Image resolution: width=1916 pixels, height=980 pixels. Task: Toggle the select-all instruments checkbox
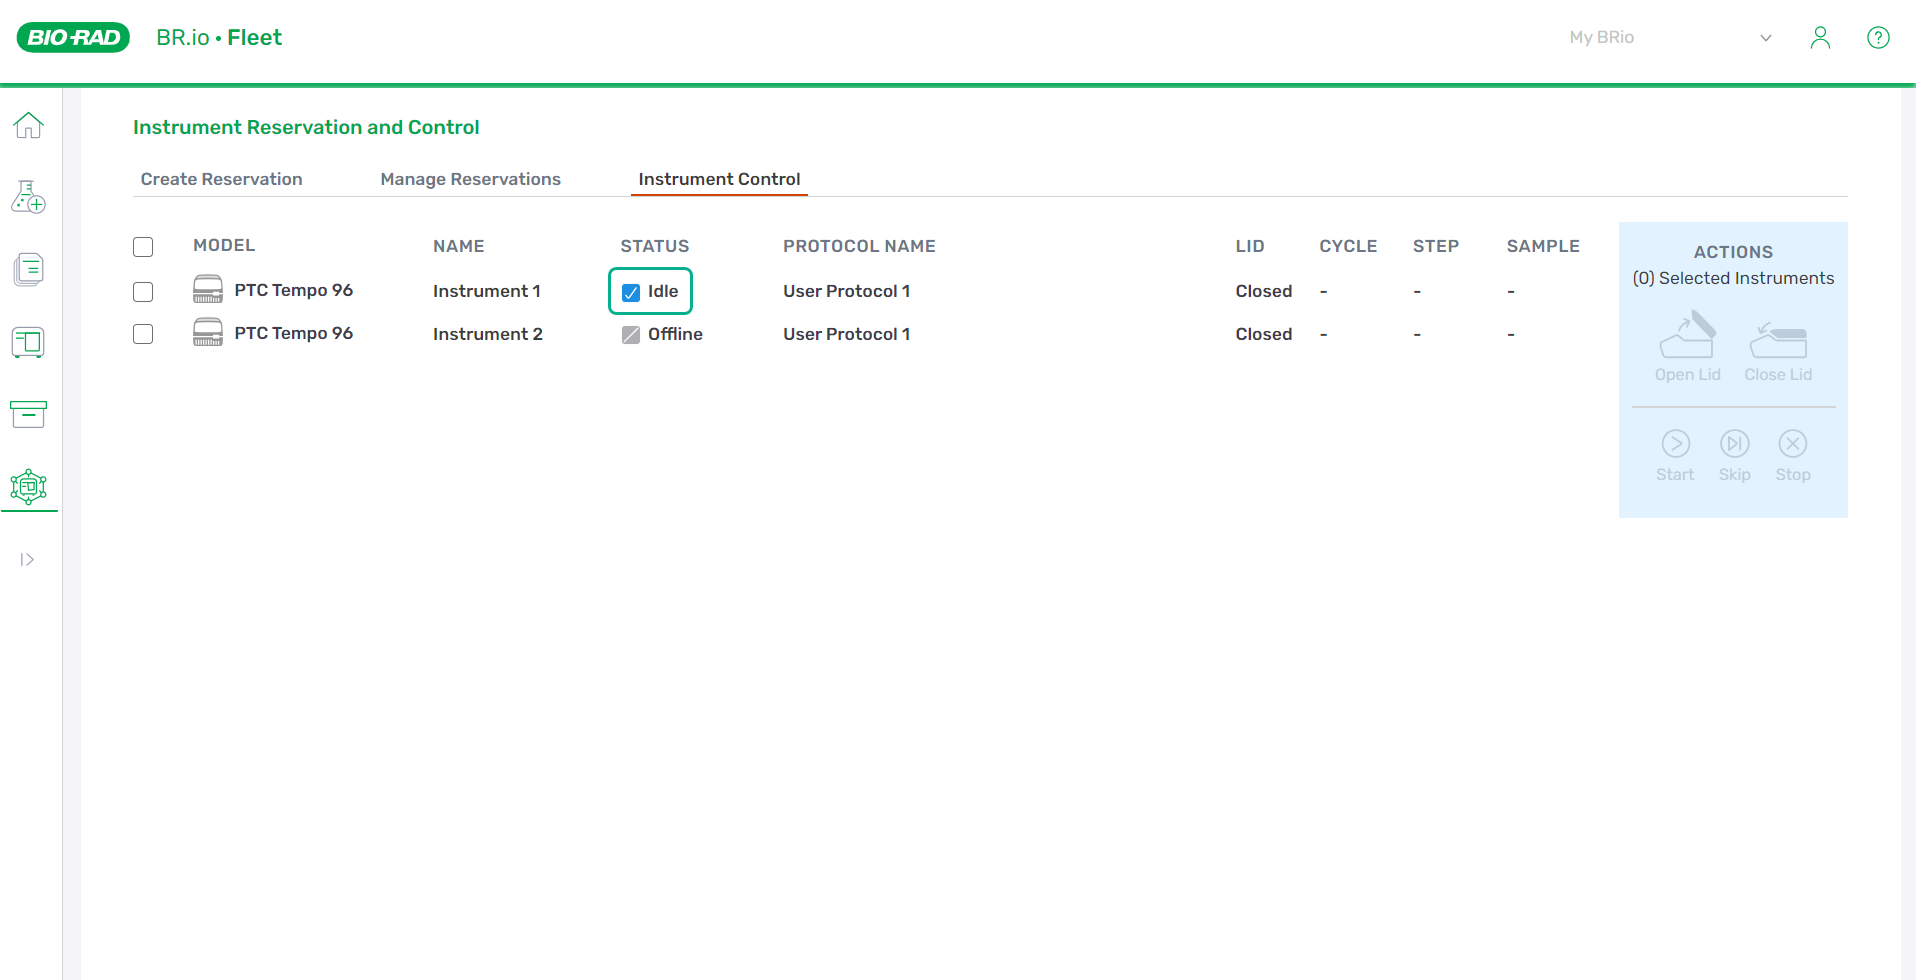[x=143, y=247]
